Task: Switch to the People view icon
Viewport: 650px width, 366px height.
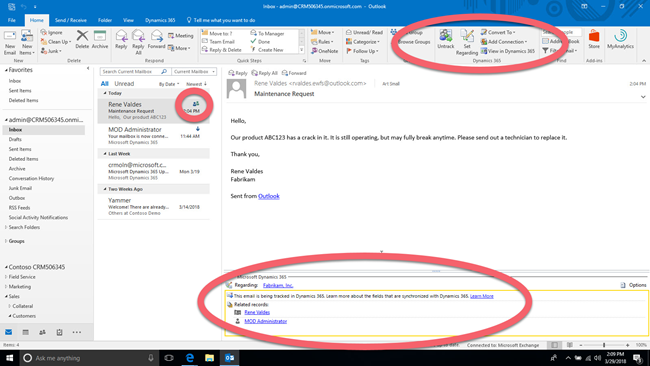Action: 42,332
